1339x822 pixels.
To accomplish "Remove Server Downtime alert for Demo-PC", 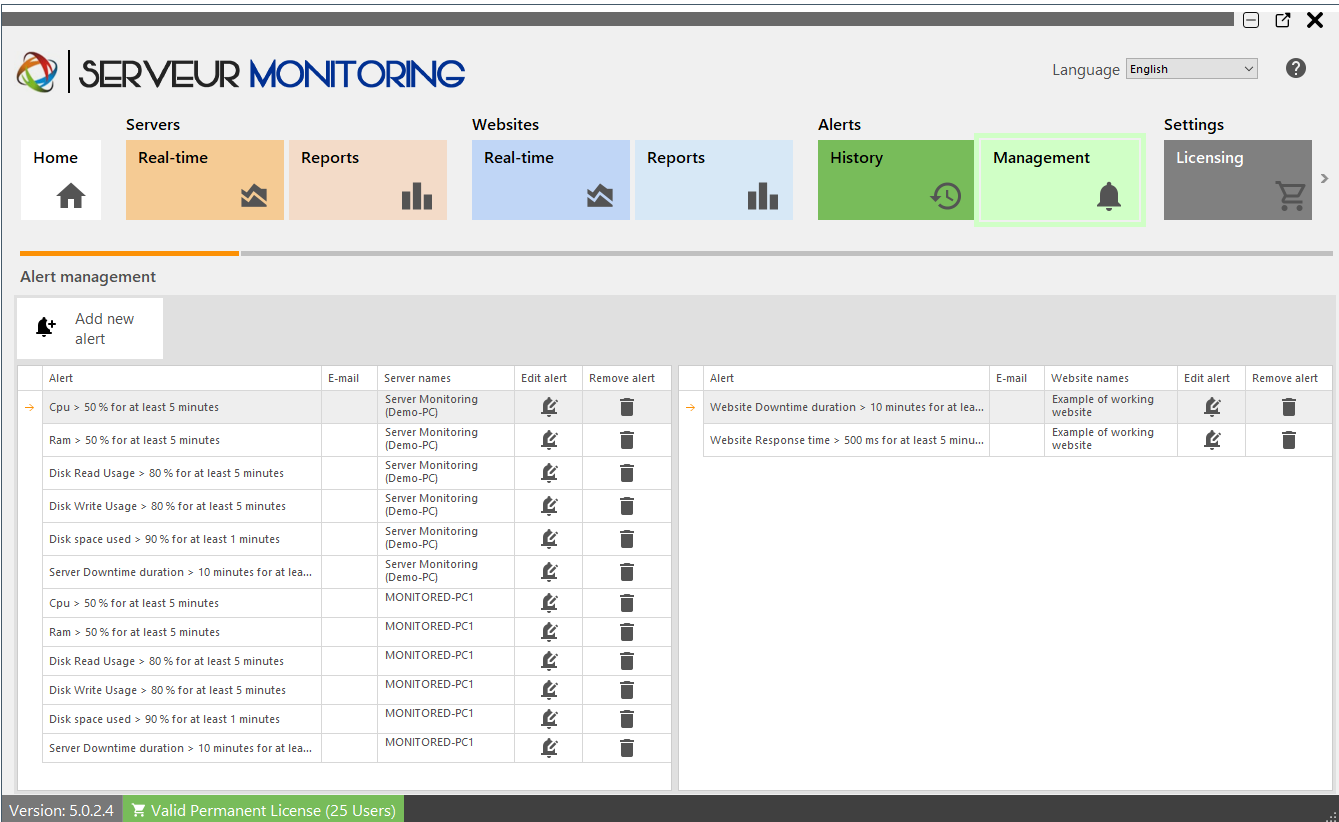I will [x=627, y=572].
